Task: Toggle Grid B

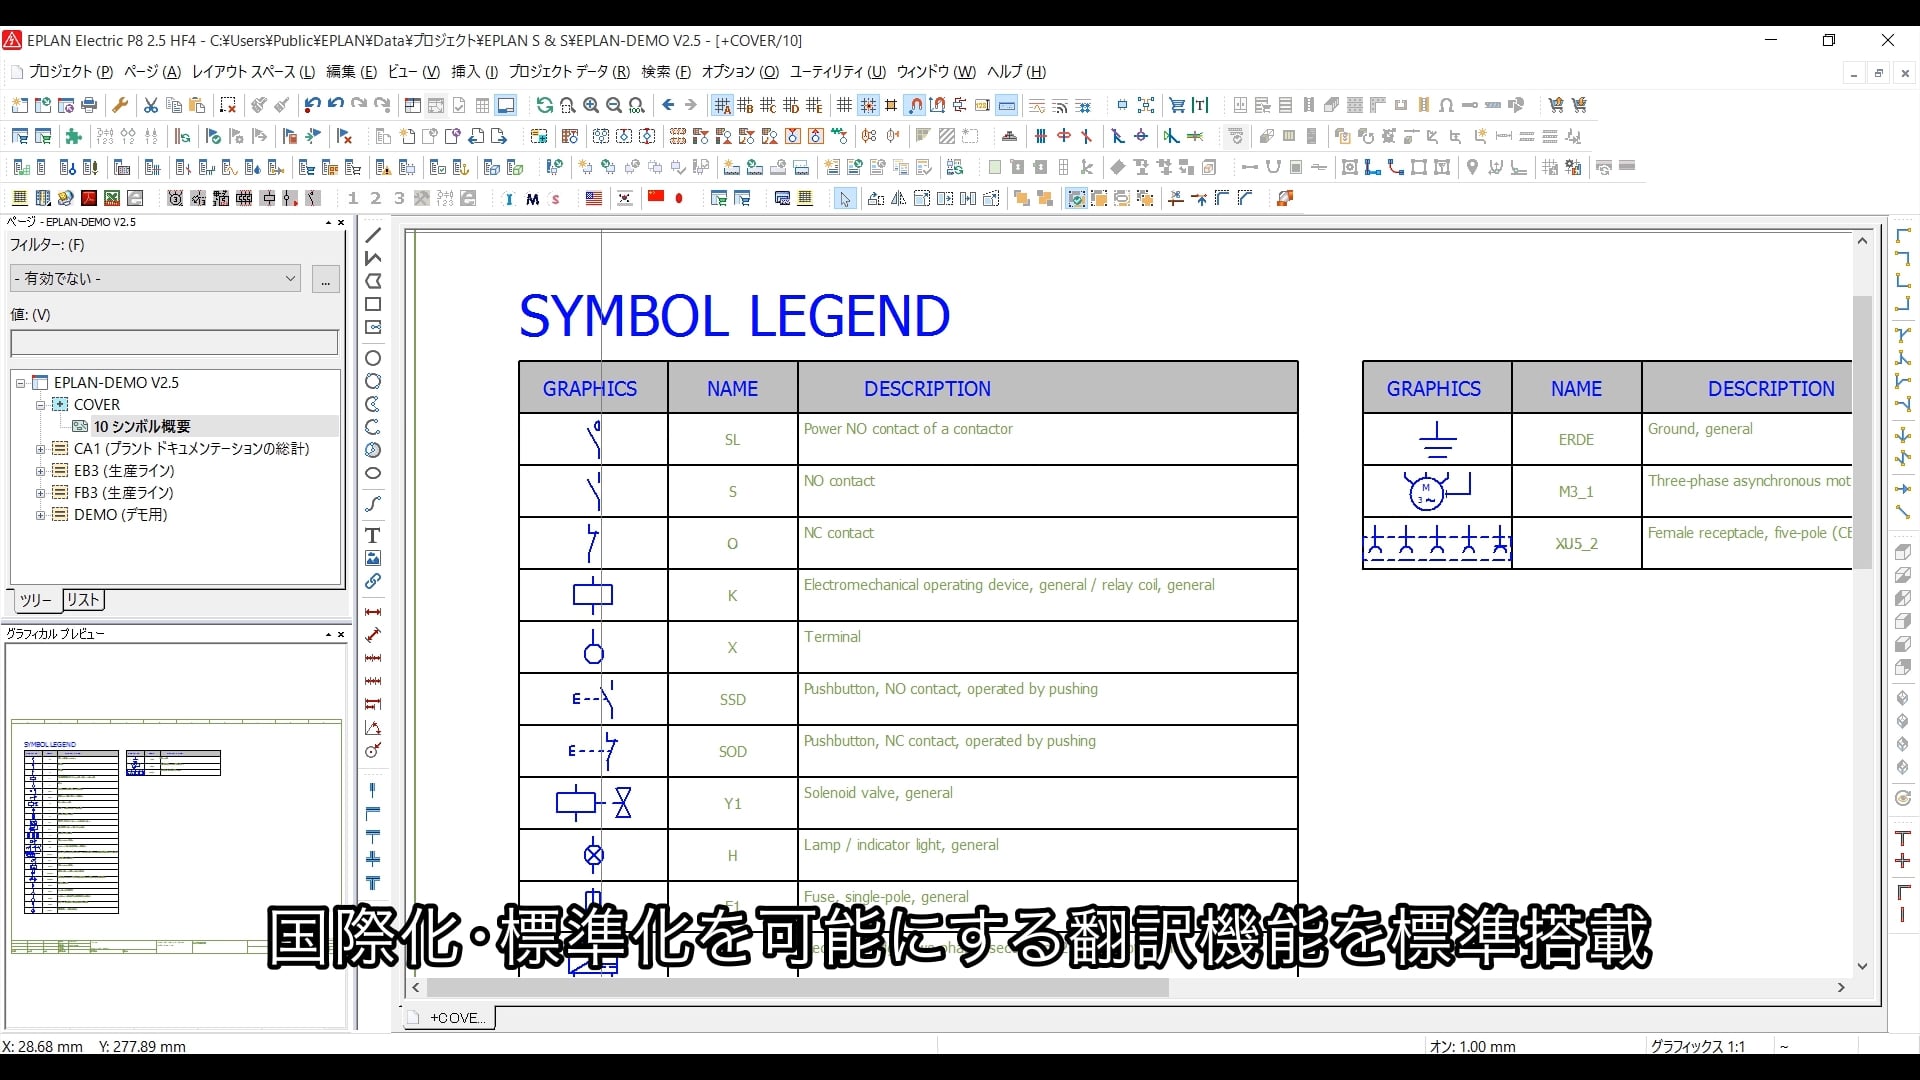Action: (x=745, y=105)
